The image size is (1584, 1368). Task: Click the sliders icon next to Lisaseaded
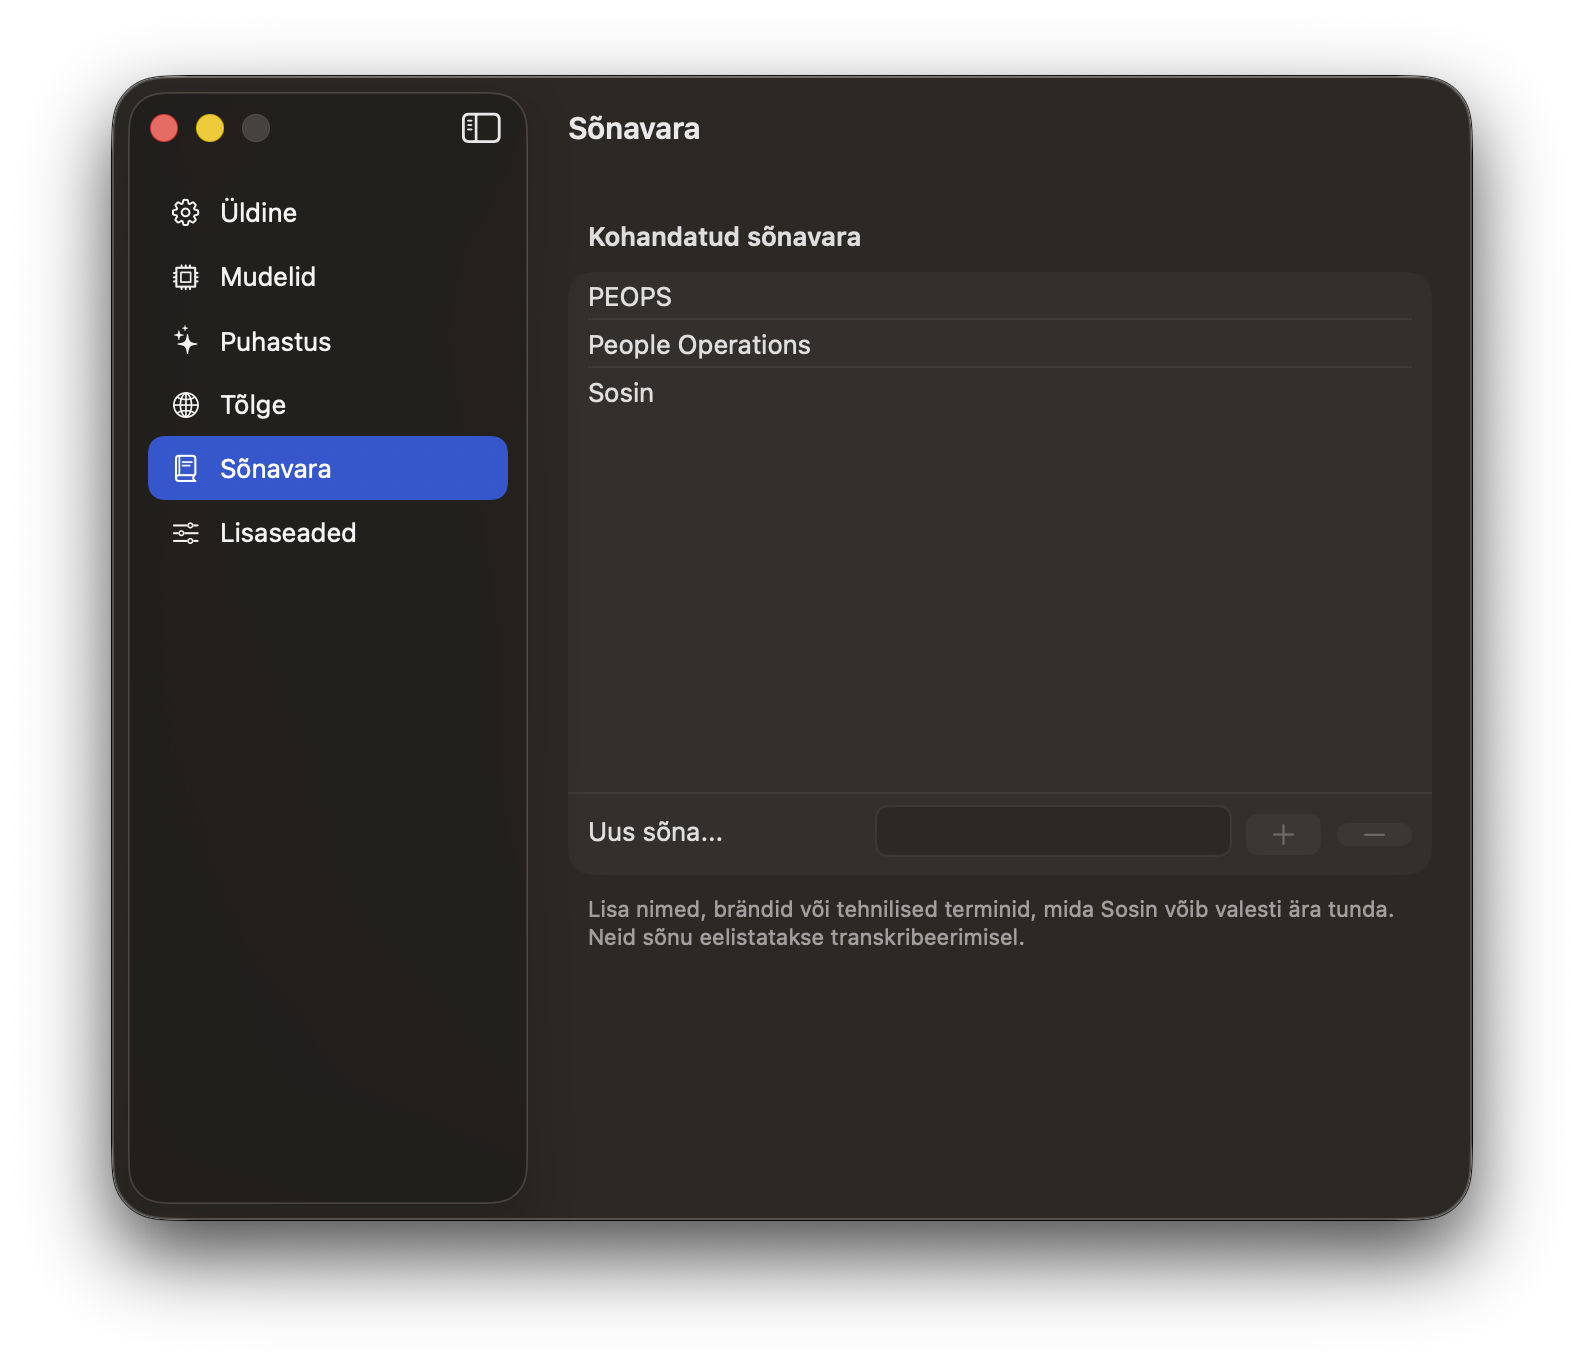click(186, 533)
